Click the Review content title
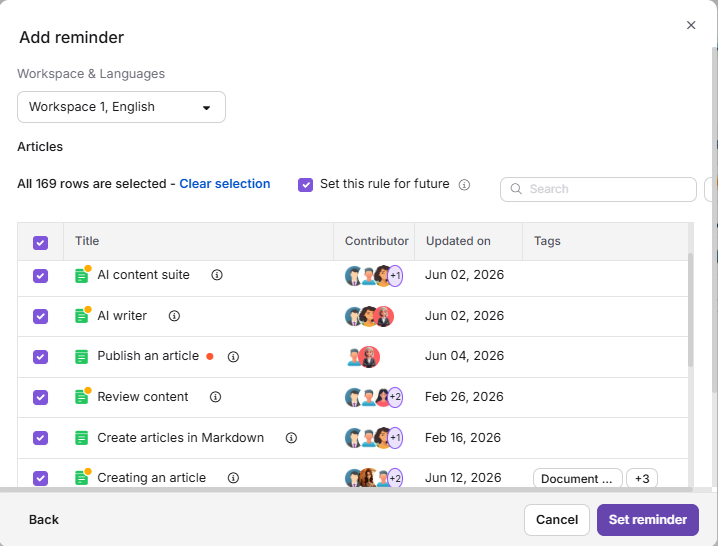Viewport: 718px width, 546px height. (142, 397)
